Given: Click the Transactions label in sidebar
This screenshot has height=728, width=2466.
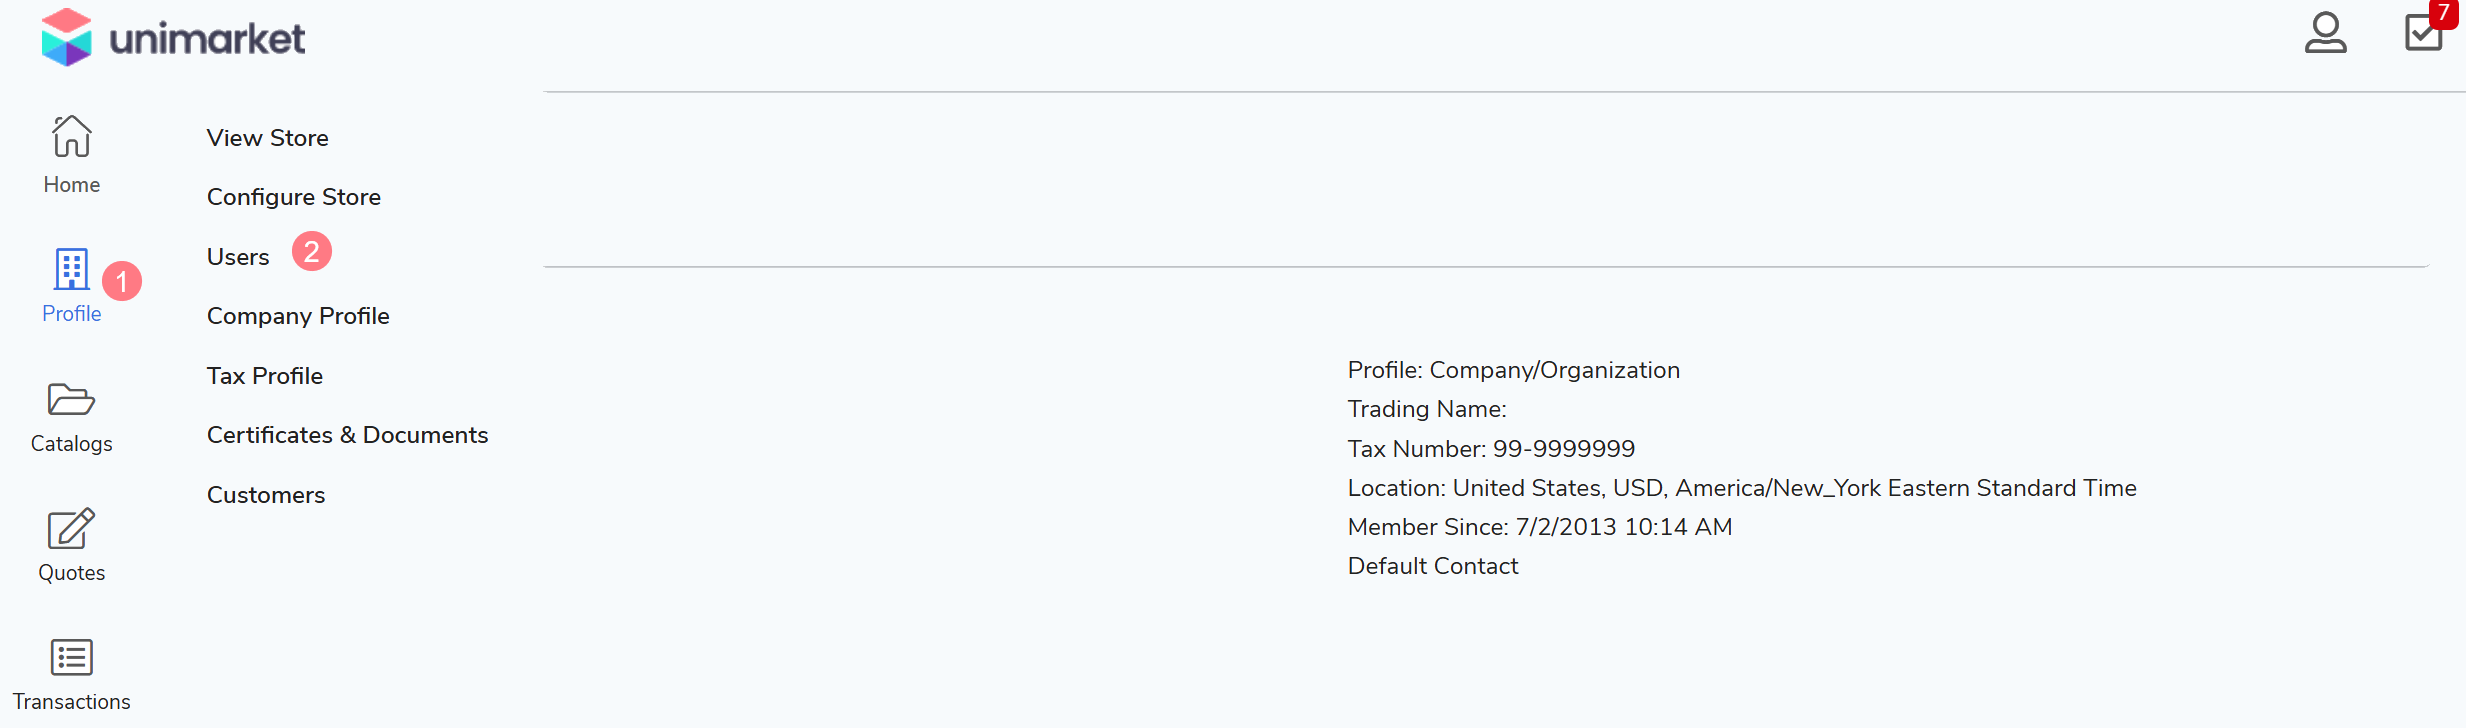Looking at the screenshot, I should pyautogui.click(x=71, y=702).
